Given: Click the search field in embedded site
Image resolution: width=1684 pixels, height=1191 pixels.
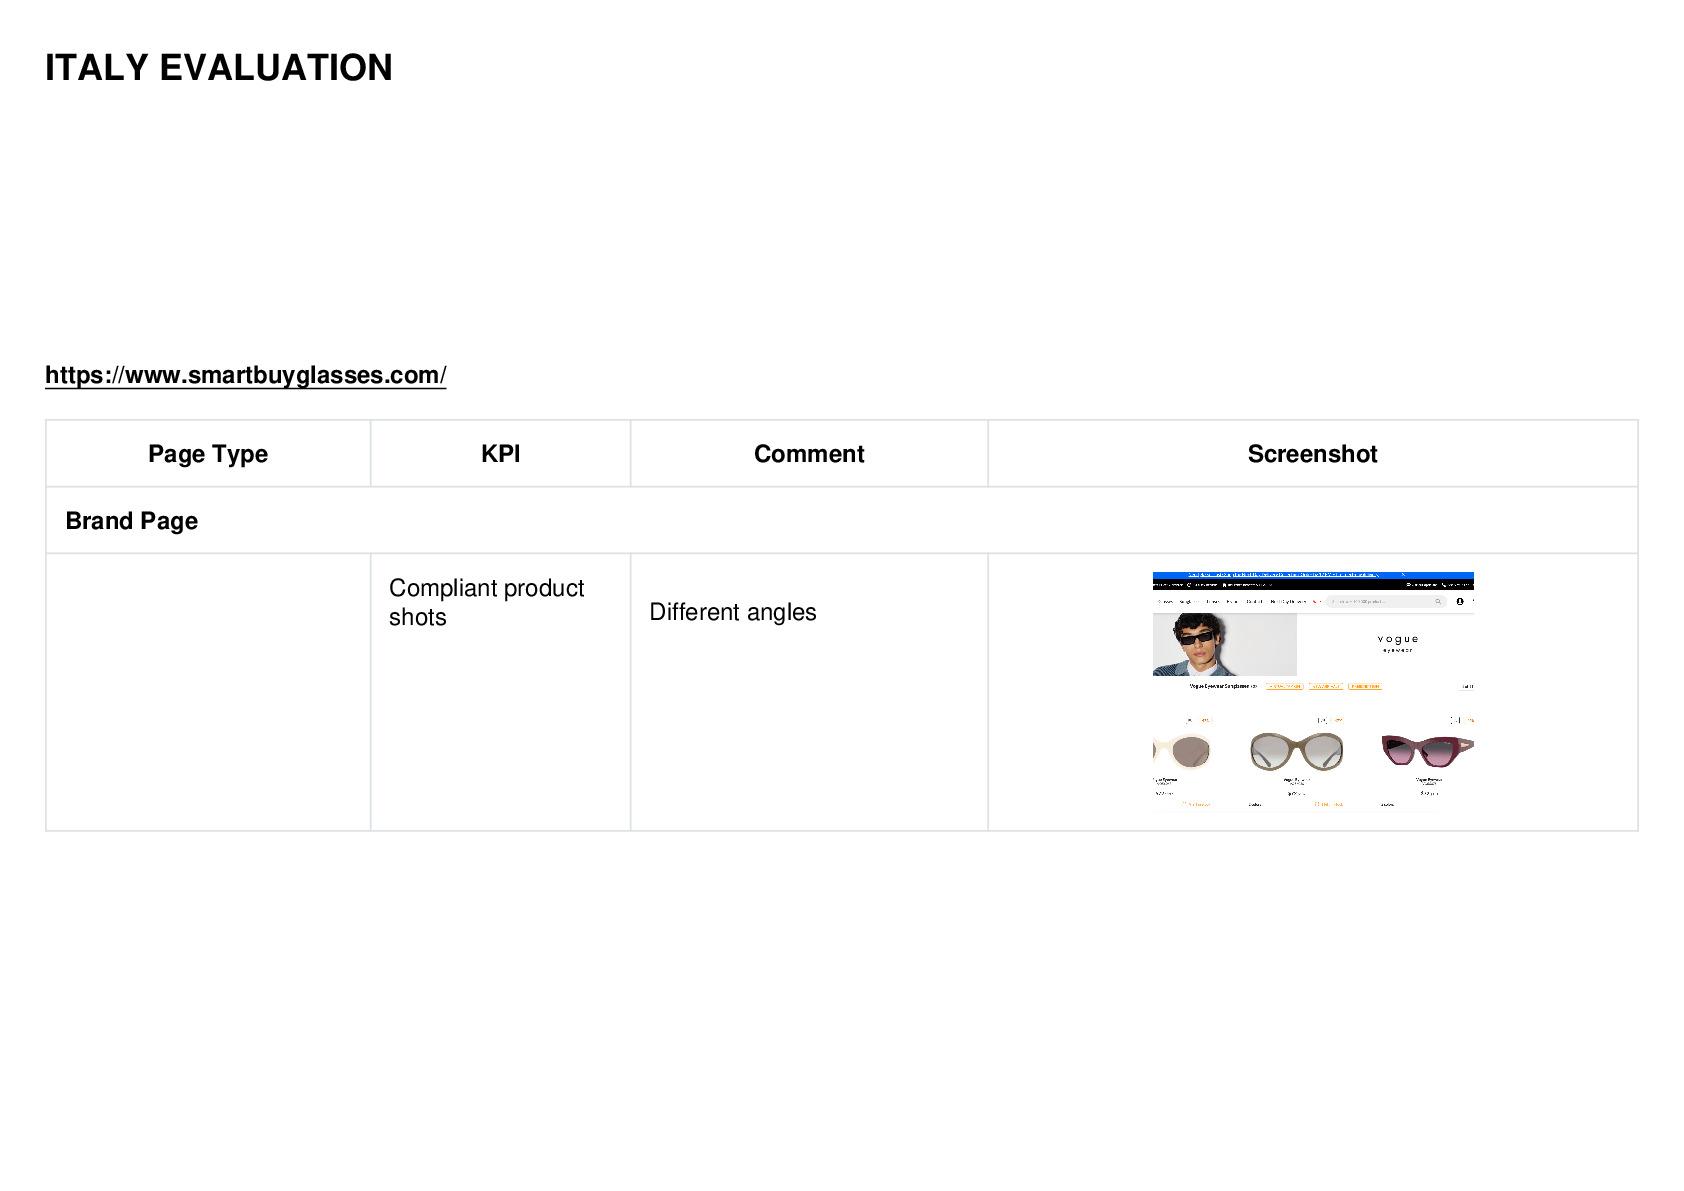Looking at the screenshot, I should click(1387, 601).
